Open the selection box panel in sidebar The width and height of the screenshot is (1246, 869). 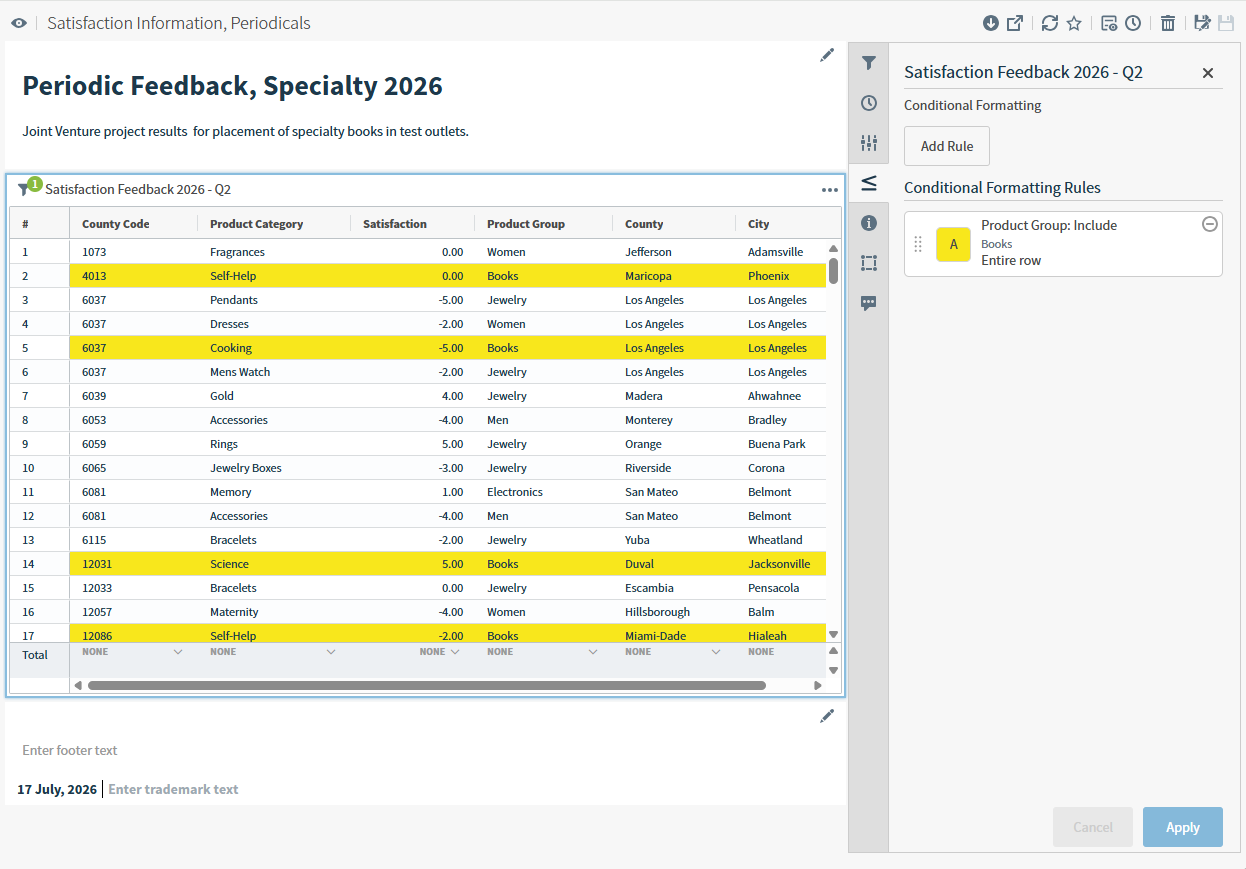(x=869, y=263)
